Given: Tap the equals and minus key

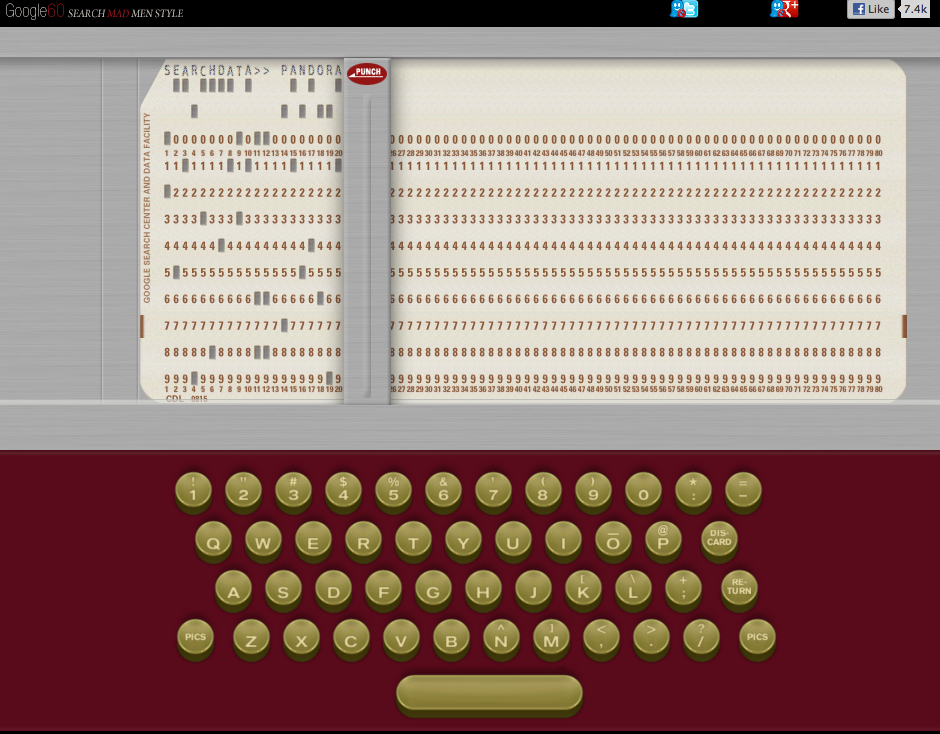Looking at the screenshot, I should click(743, 490).
